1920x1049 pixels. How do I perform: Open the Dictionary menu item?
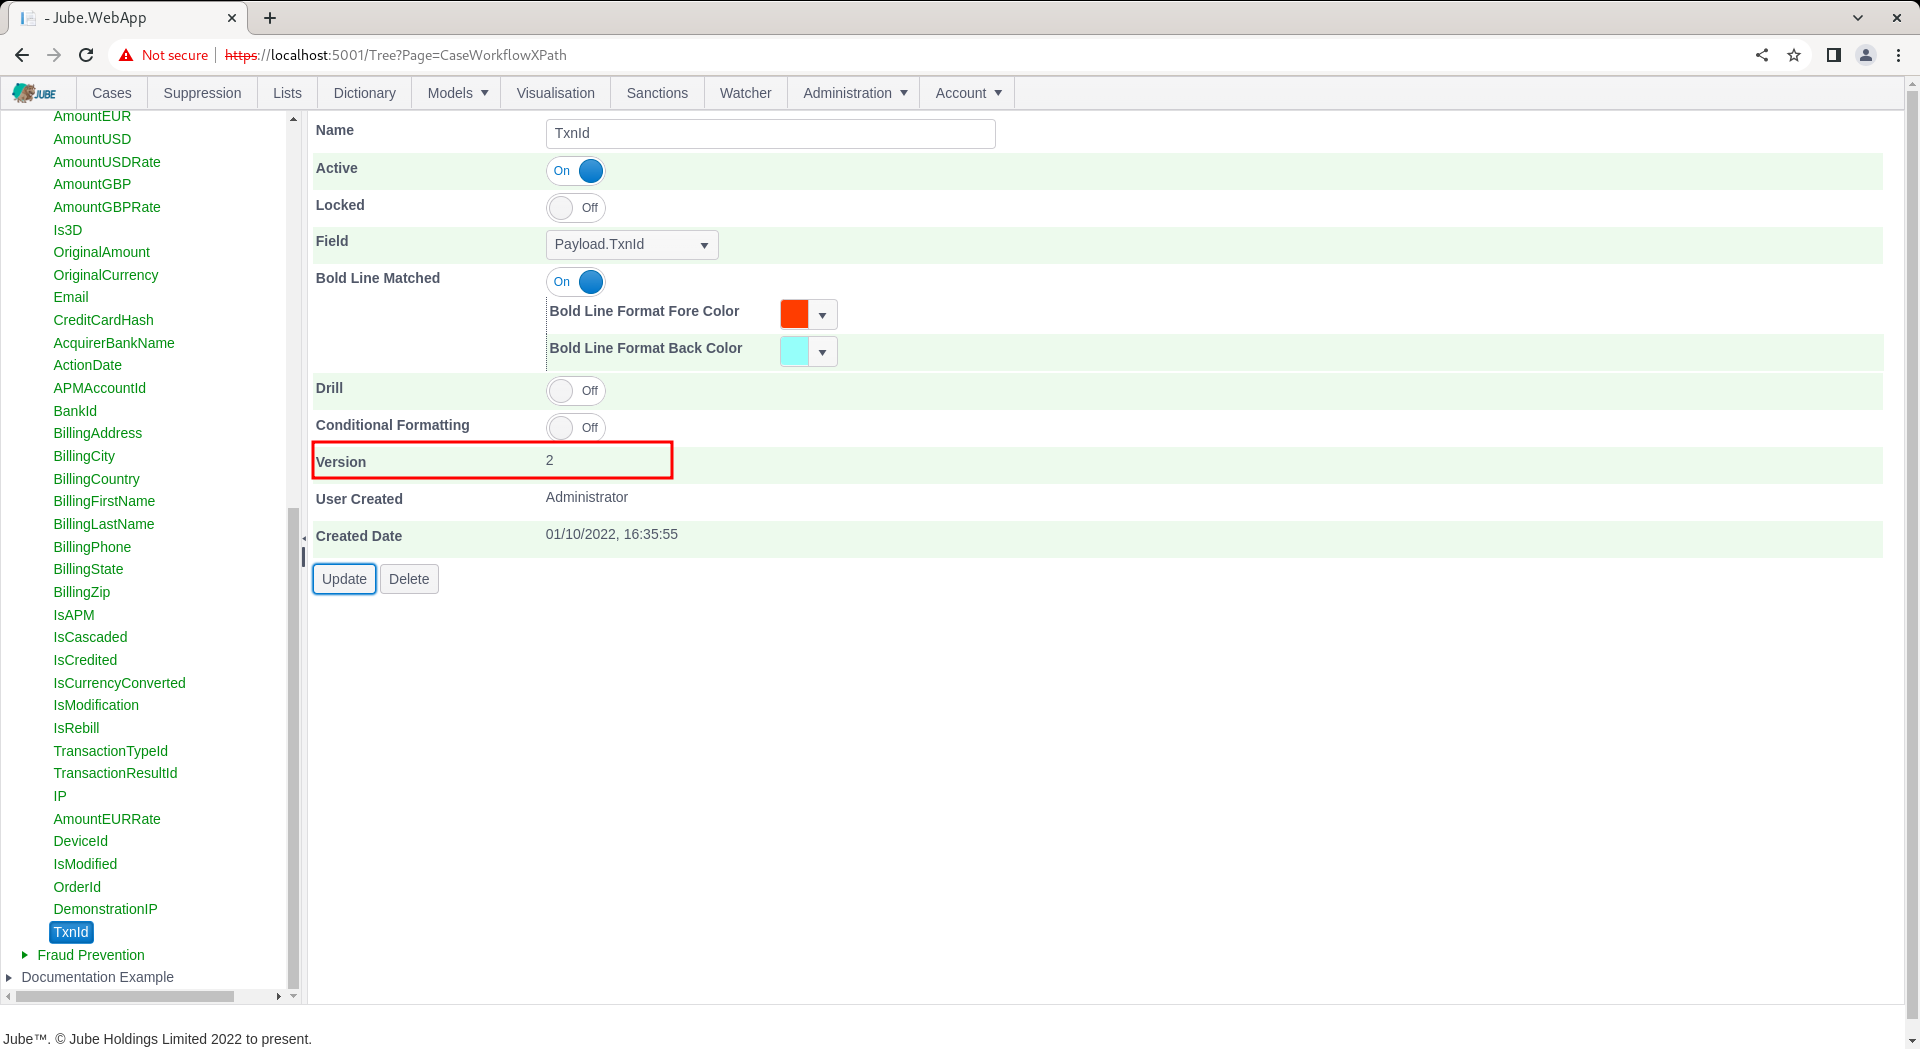[365, 93]
